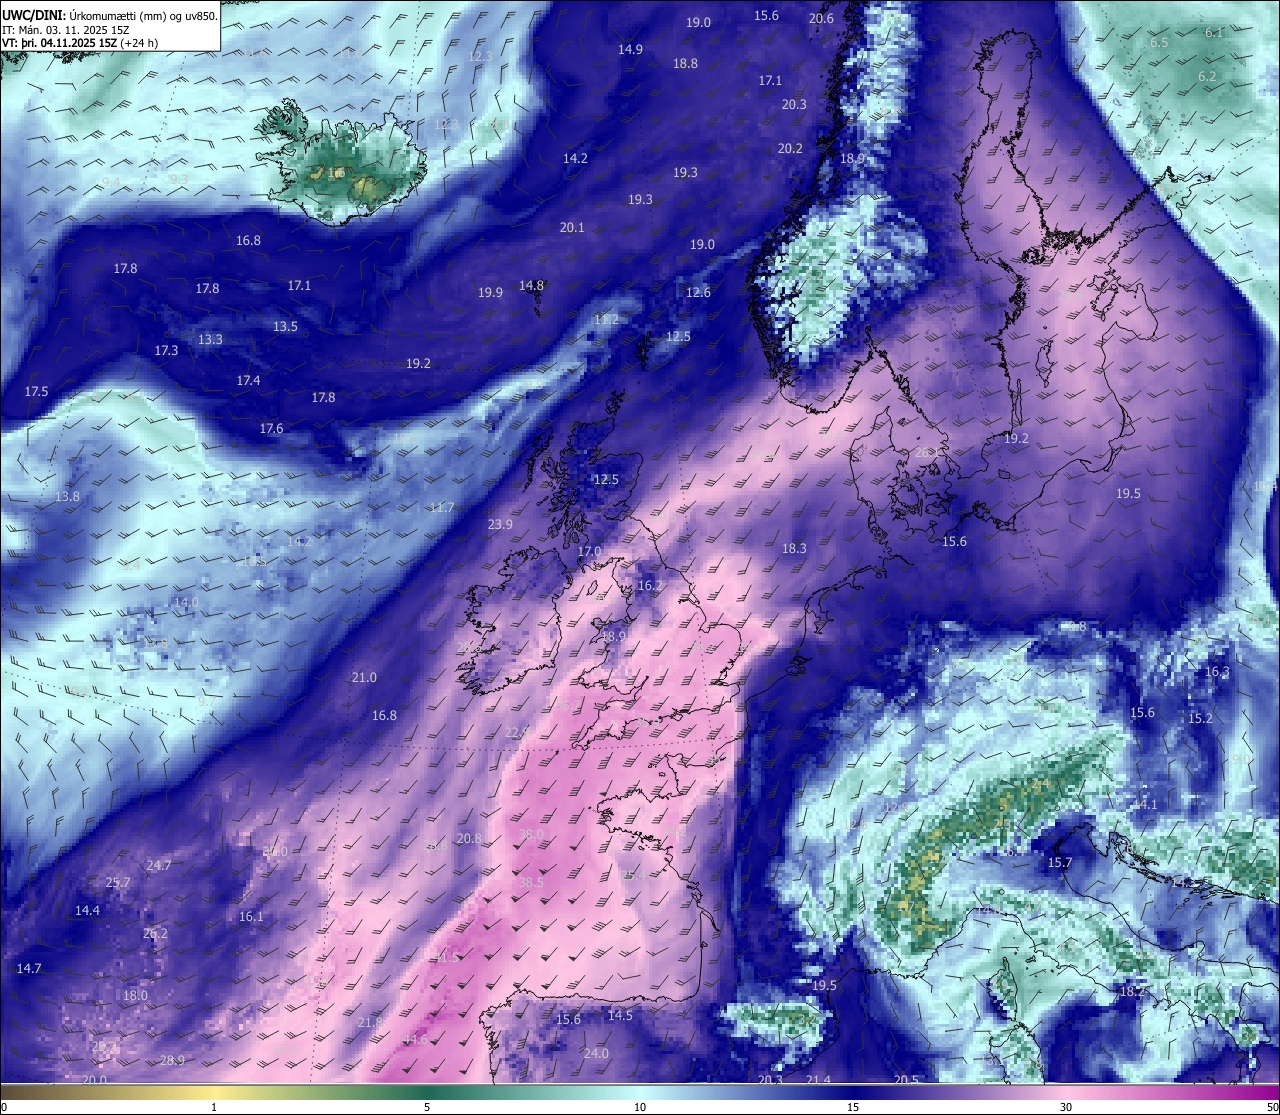Click the 21.0 value southwest of Ireland
The width and height of the screenshot is (1280, 1115).
pyautogui.click(x=364, y=678)
